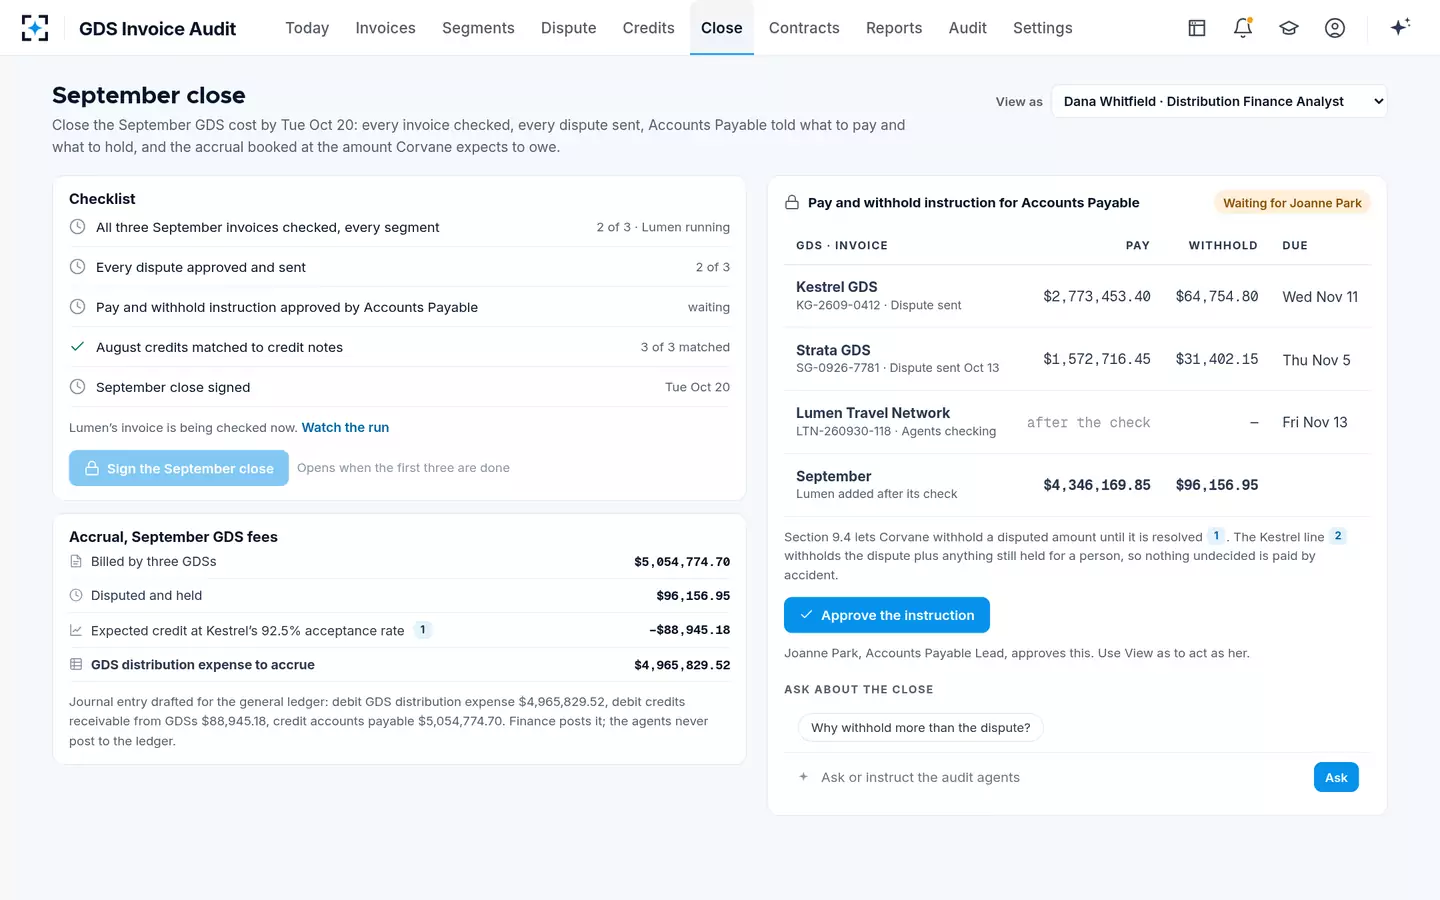Image resolution: width=1440 pixels, height=900 pixels.
Task: Click Strata withhold amount $31,402.15
Action: point(1217,360)
